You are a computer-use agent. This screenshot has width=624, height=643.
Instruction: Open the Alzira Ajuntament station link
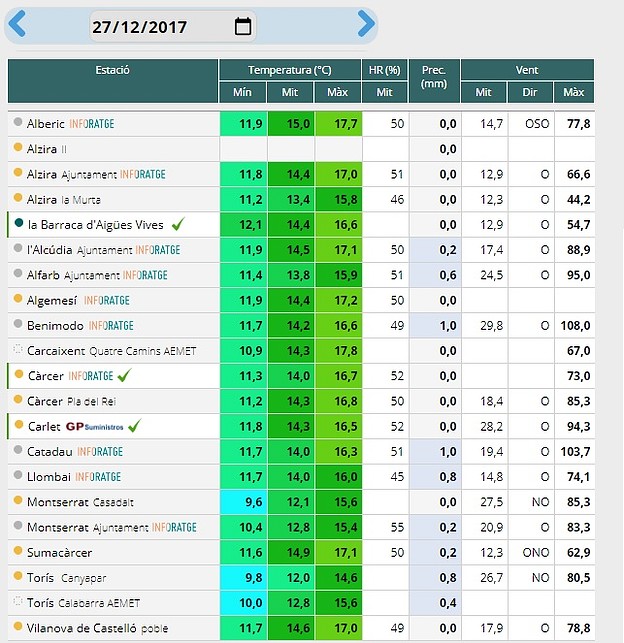coord(72,174)
